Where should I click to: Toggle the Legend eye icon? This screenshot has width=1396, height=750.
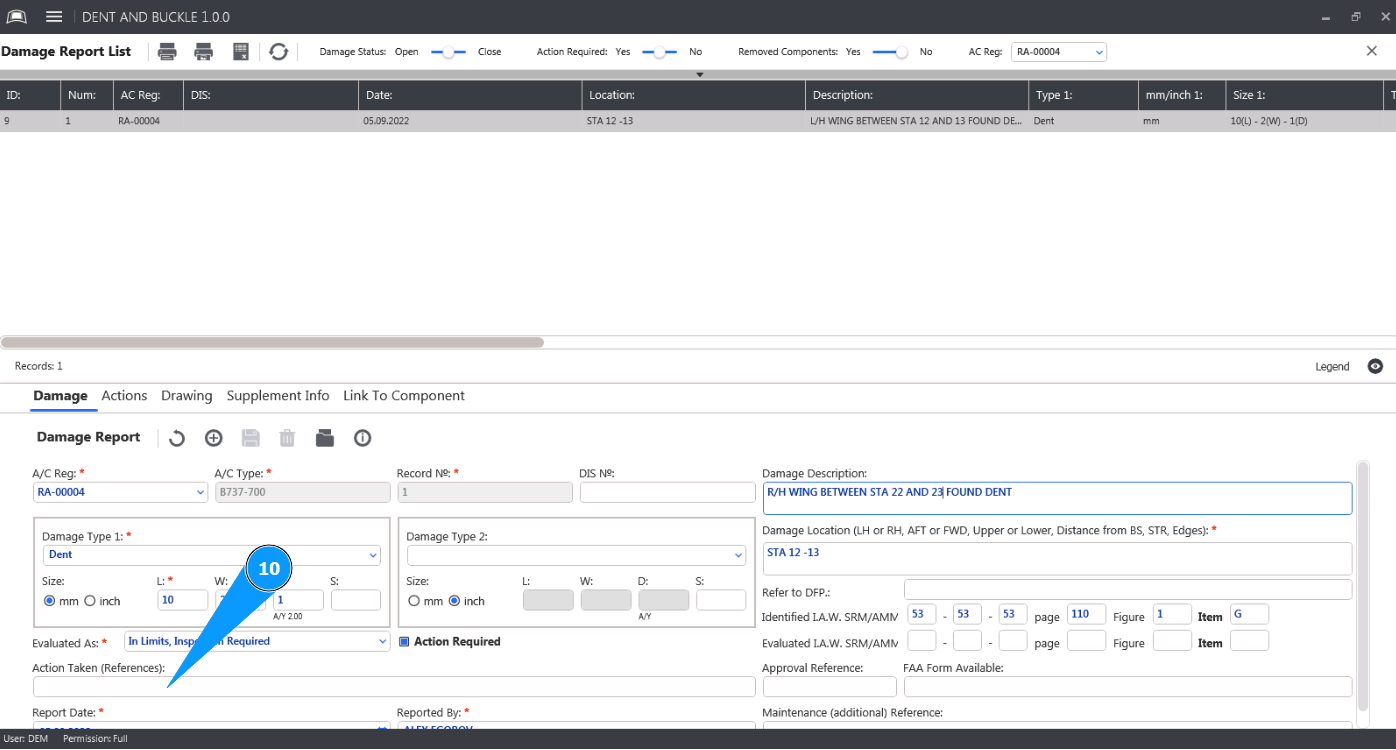(x=1375, y=367)
